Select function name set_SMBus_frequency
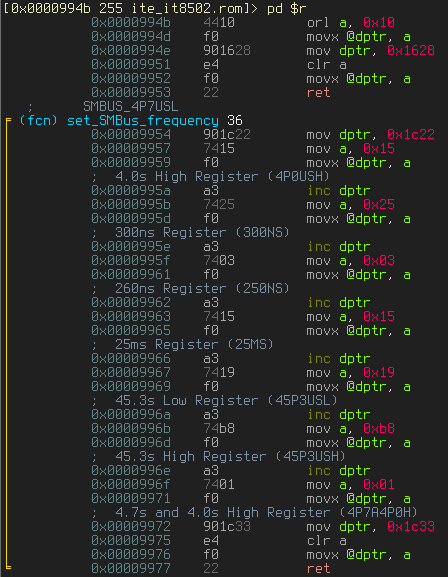 (x=143, y=121)
